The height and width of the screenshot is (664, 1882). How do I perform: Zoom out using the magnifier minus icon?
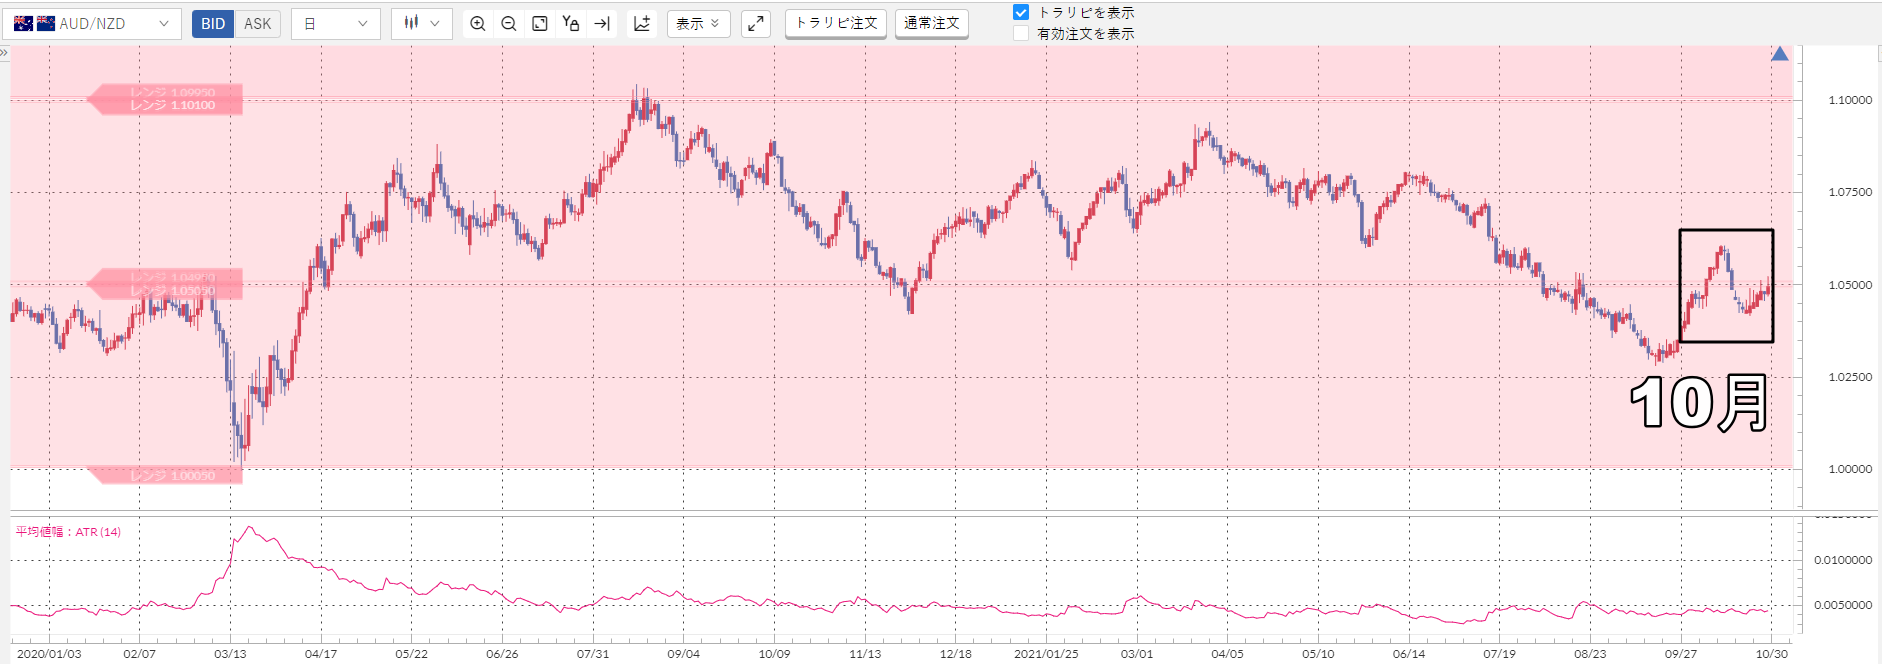pyautogui.click(x=509, y=24)
